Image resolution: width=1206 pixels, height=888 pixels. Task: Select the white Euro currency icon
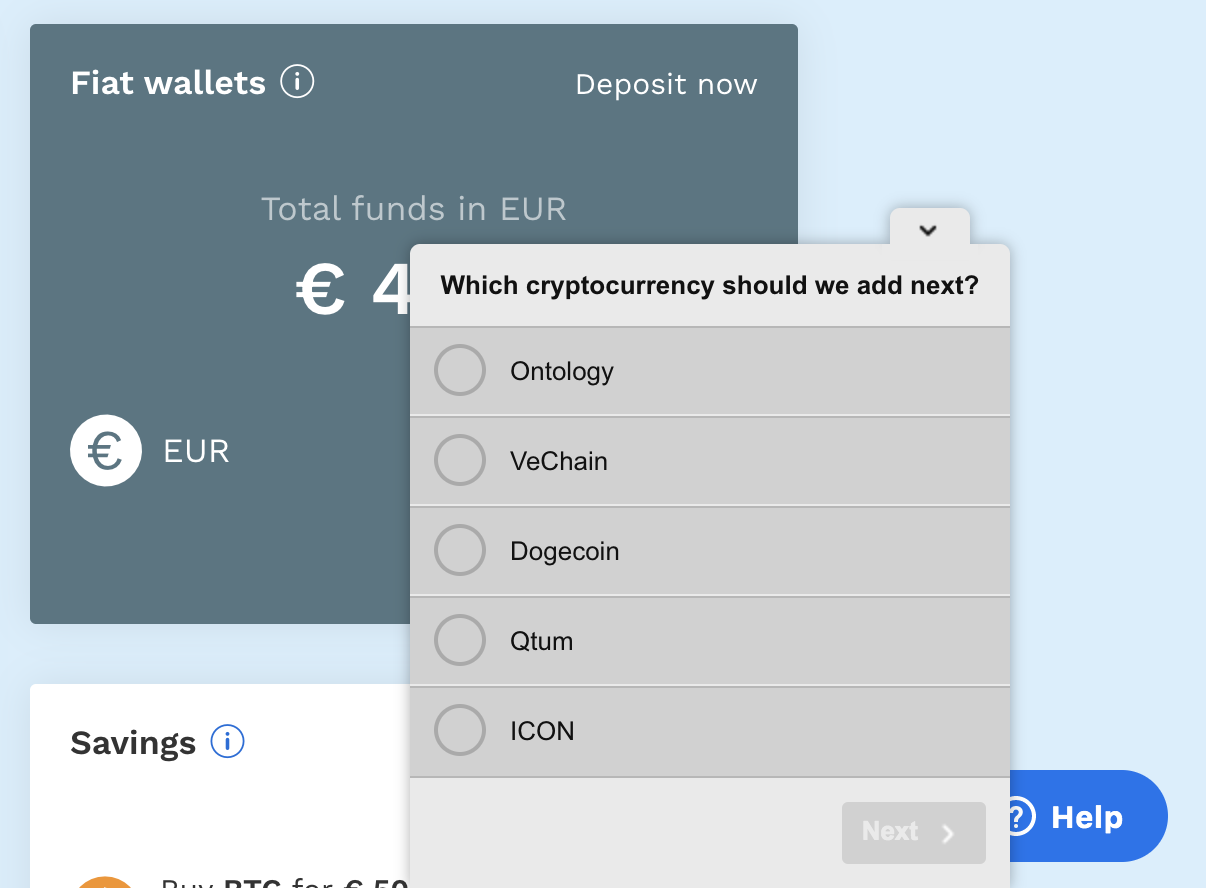click(106, 451)
